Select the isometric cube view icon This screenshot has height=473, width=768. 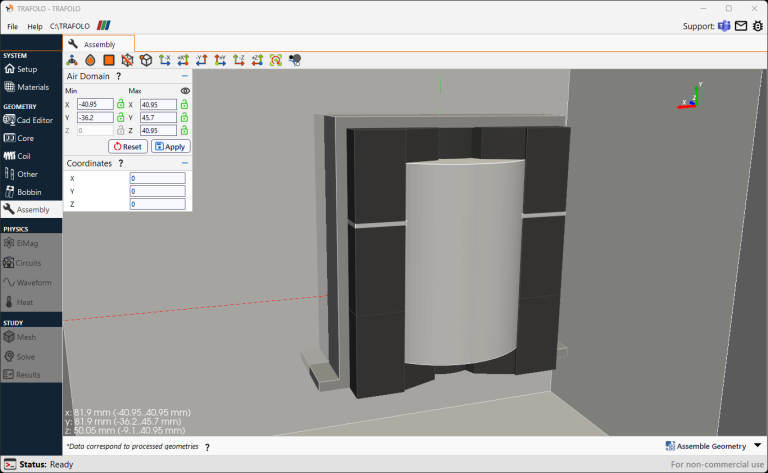pos(146,60)
